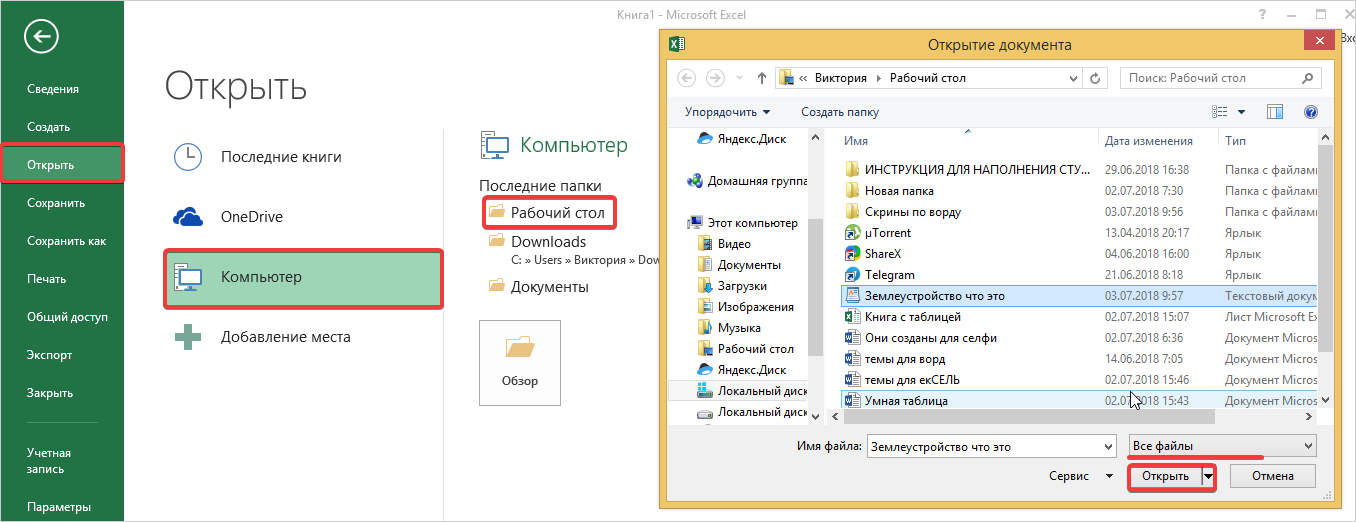Select Сохранить как in left menu
Image resolution: width=1356 pixels, height=522 pixels.
(x=66, y=241)
